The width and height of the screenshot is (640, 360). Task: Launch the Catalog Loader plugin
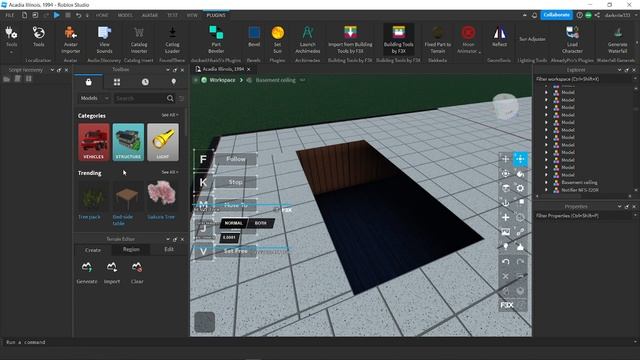pyautogui.click(x=172, y=40)
